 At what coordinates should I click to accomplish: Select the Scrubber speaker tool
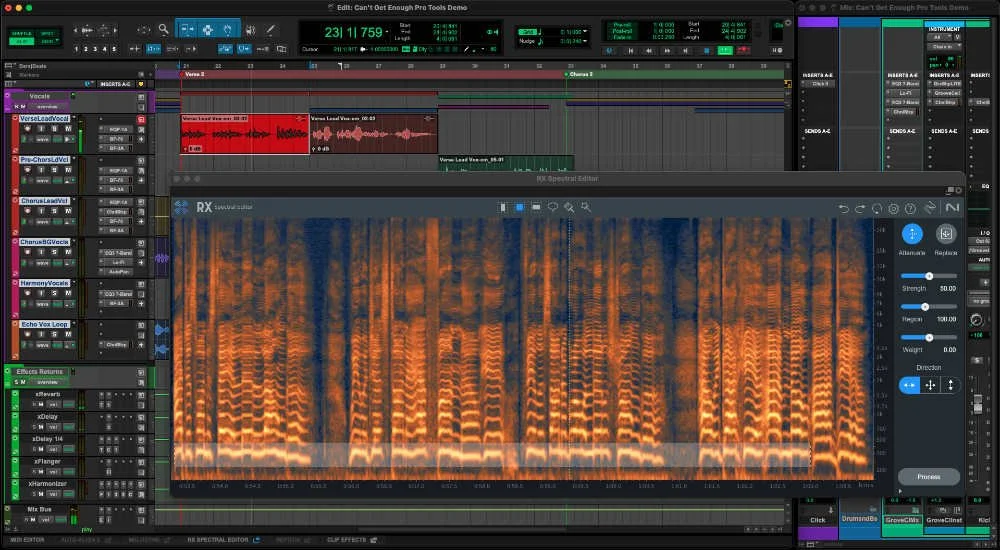(x=251, y=29)
